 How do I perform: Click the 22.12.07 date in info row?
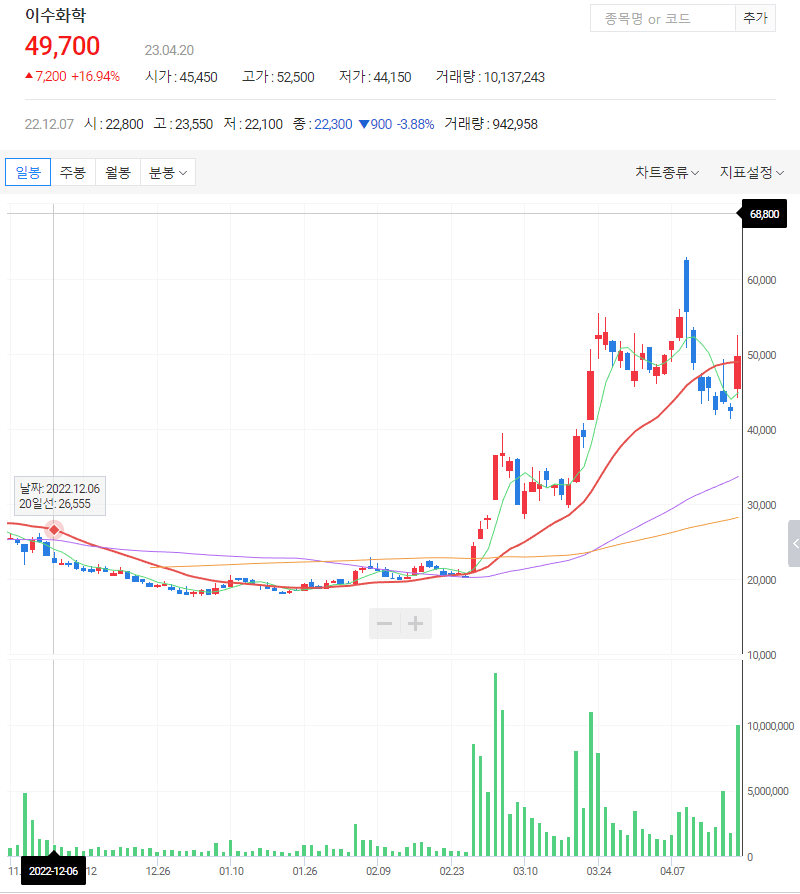pyautogui.click(x=49, y=124)
